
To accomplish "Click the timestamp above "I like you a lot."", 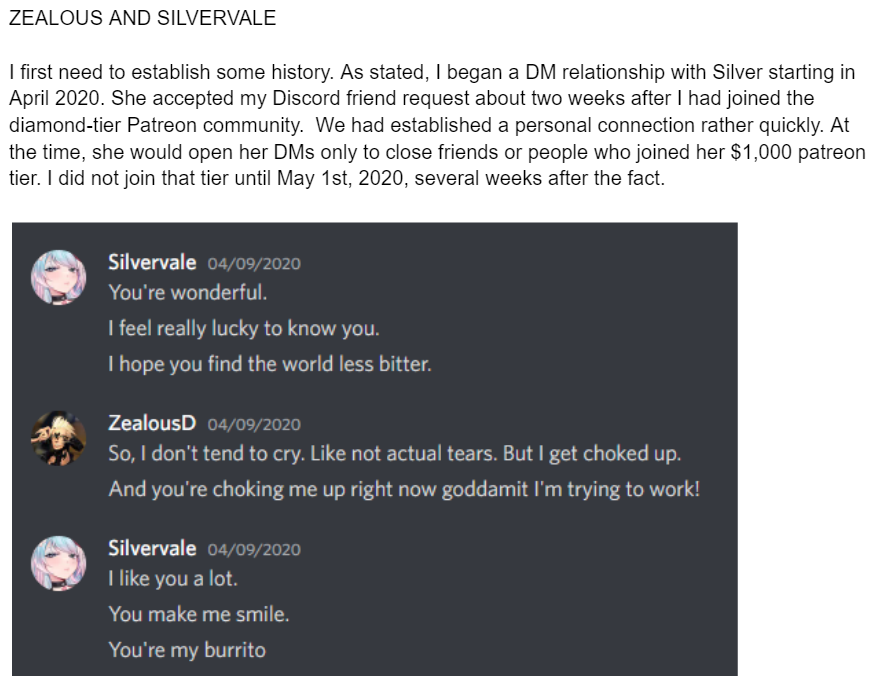I will click(254, 549).
